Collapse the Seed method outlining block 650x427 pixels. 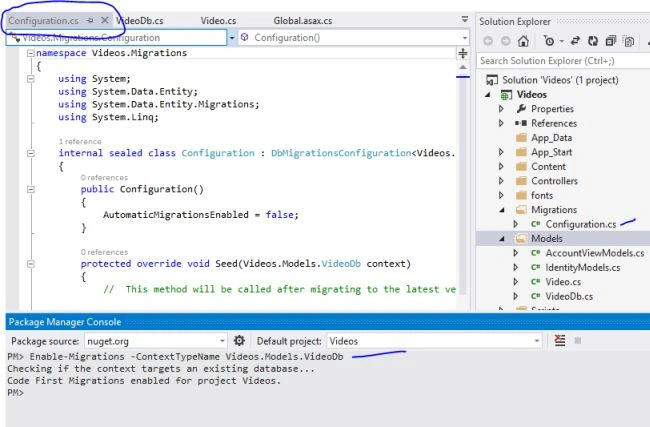[x=30, y=264]
